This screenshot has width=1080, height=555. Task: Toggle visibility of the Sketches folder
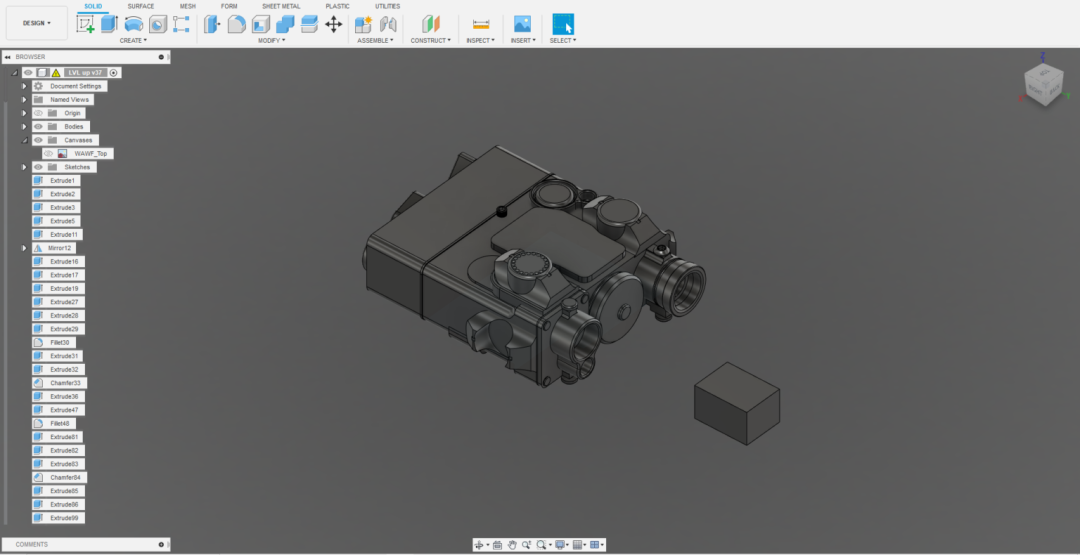39,167
